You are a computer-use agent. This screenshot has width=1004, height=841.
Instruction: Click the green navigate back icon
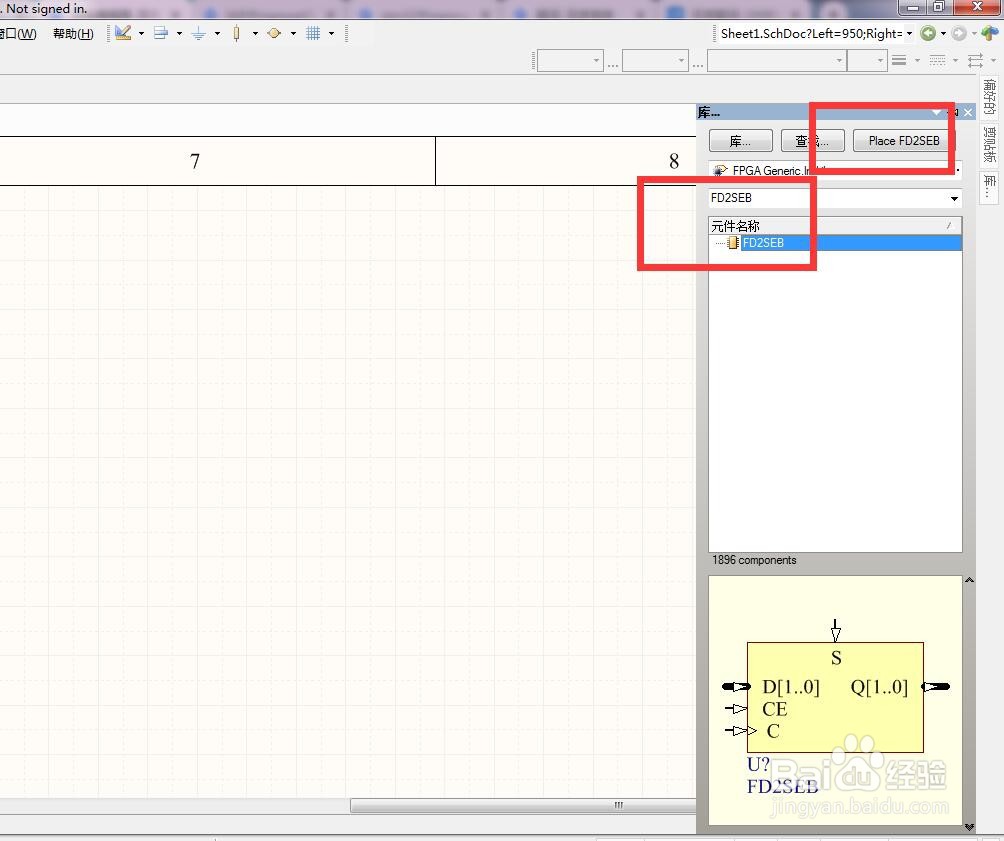tap(927, 33)
